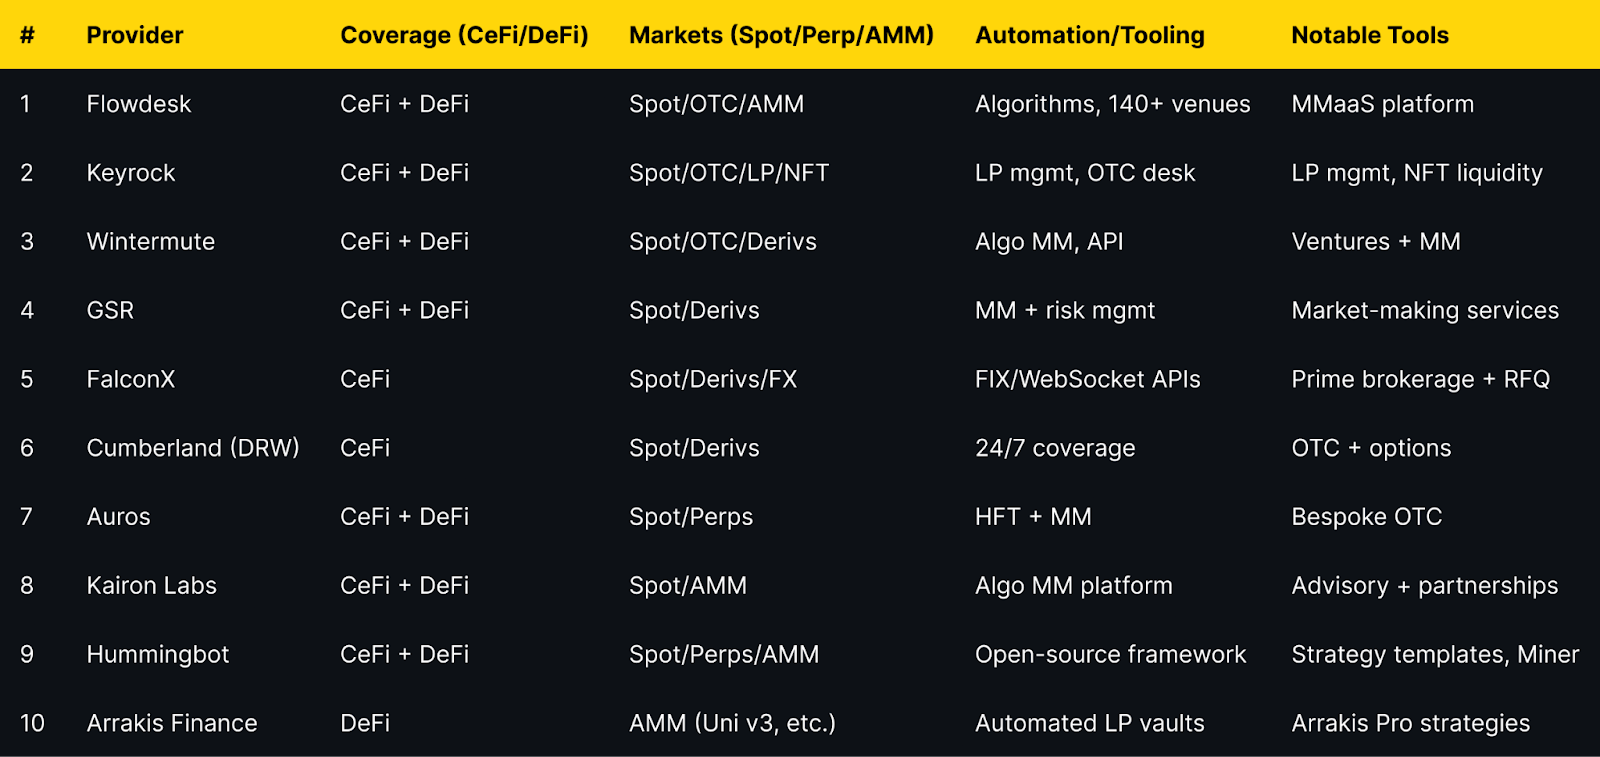Click Spot/AMM in Kairon Labs row

coord(688,586)
